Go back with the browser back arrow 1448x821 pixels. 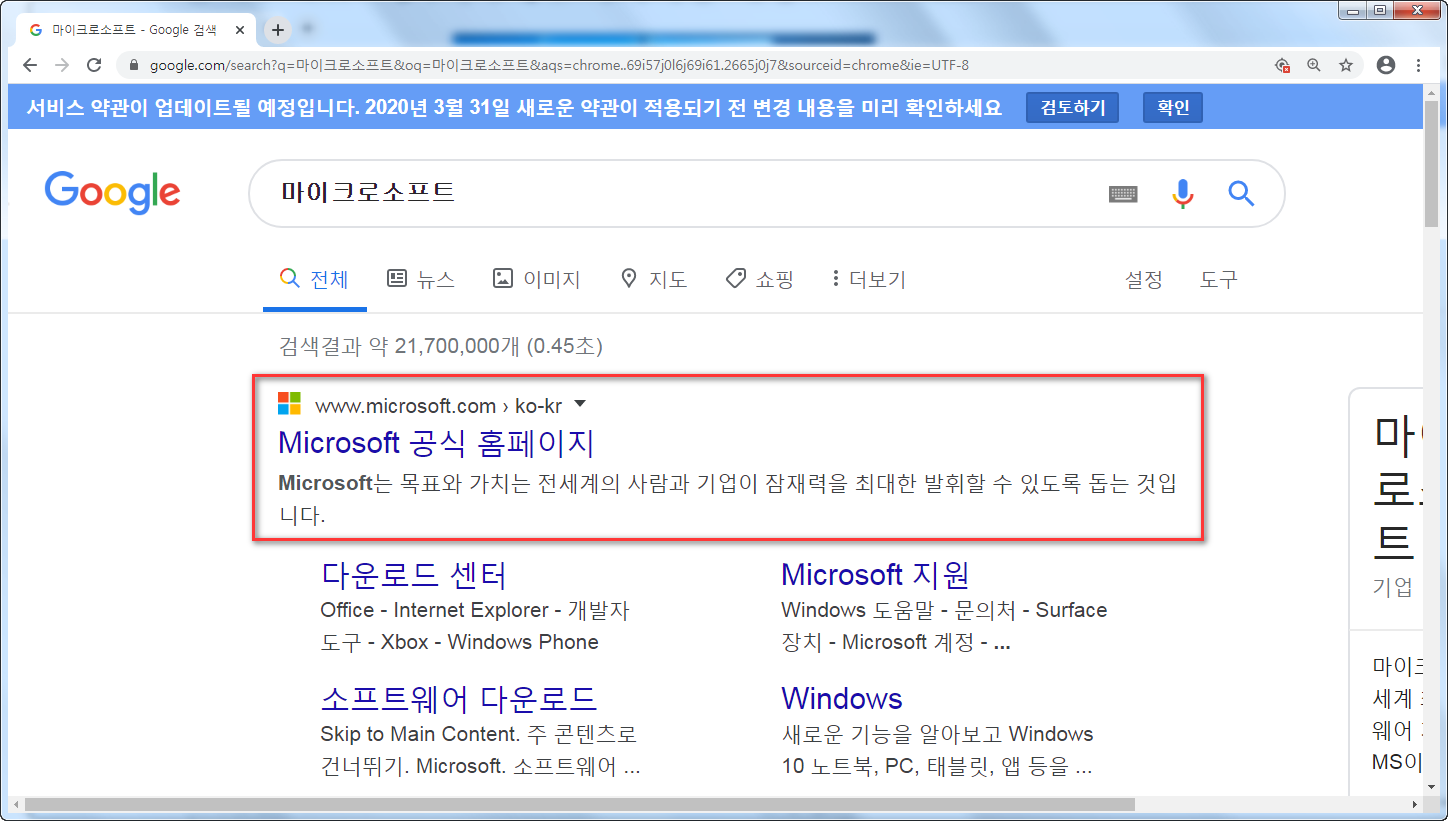pyautogui.click(x=30, y=65)
